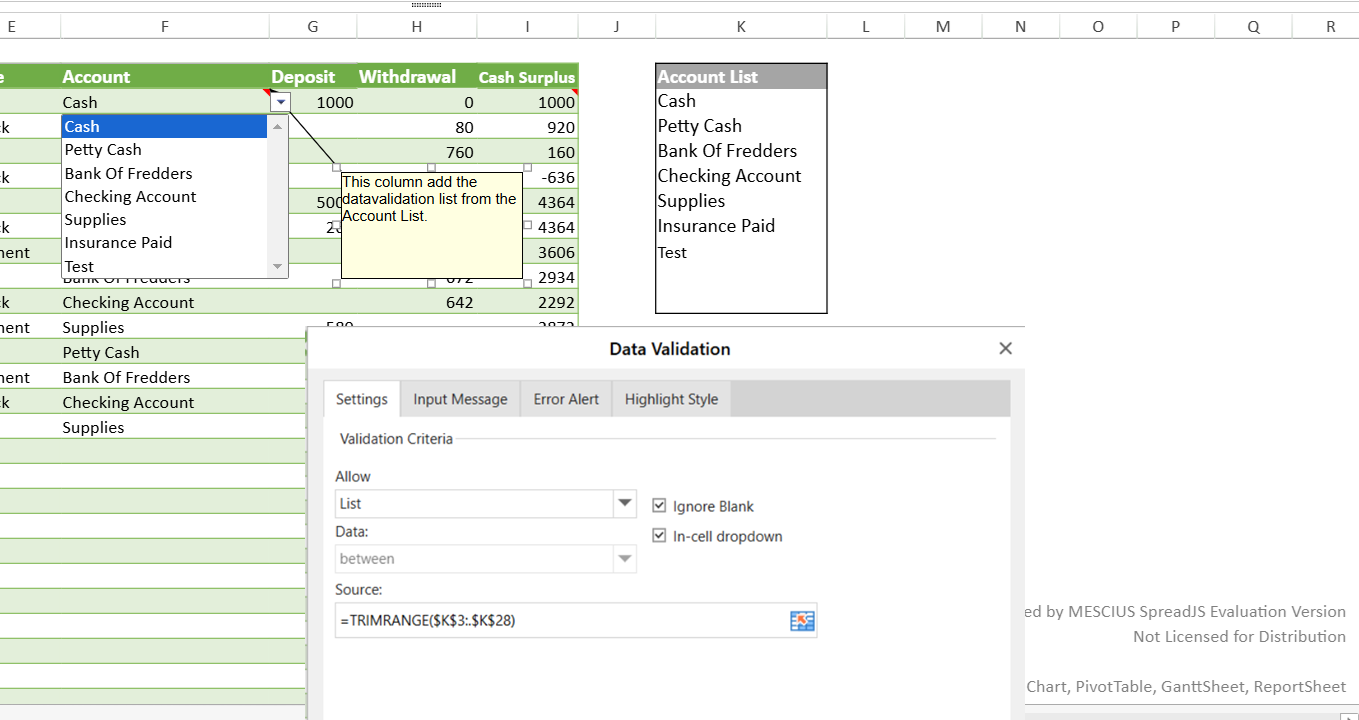The width and height of the screenshot is (1359, 720).
Task: Close the Data Validation dialog
Action: (1005, 348)
